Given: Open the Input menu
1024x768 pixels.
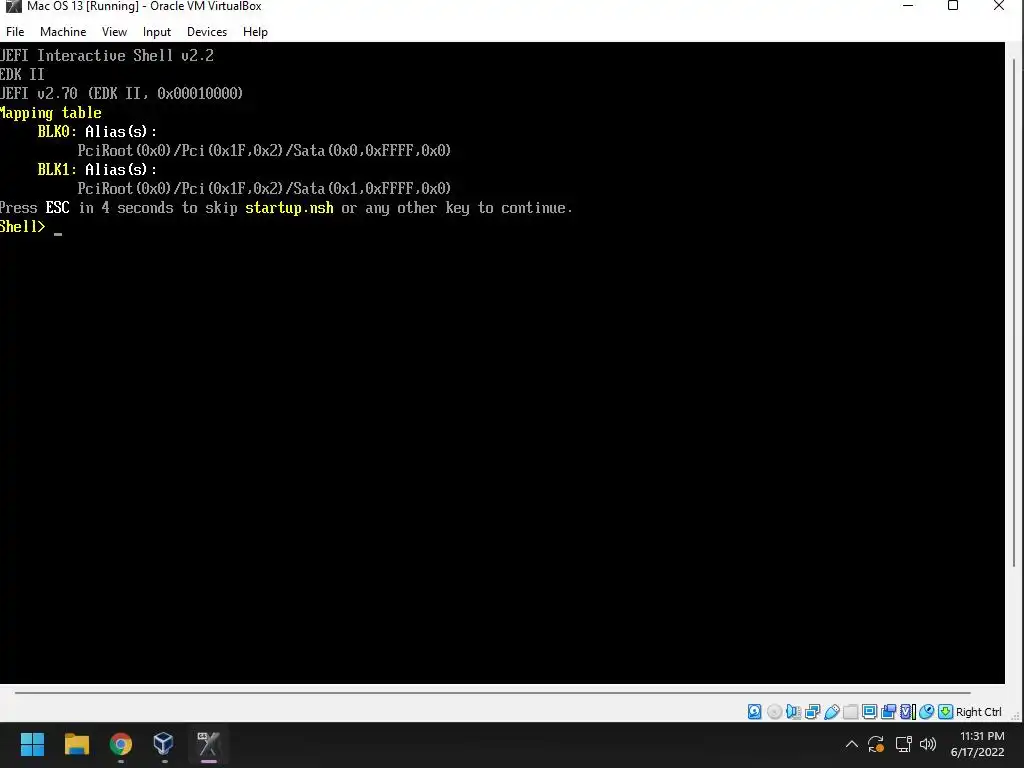Looking at the screenshot, I should [157, 31].
